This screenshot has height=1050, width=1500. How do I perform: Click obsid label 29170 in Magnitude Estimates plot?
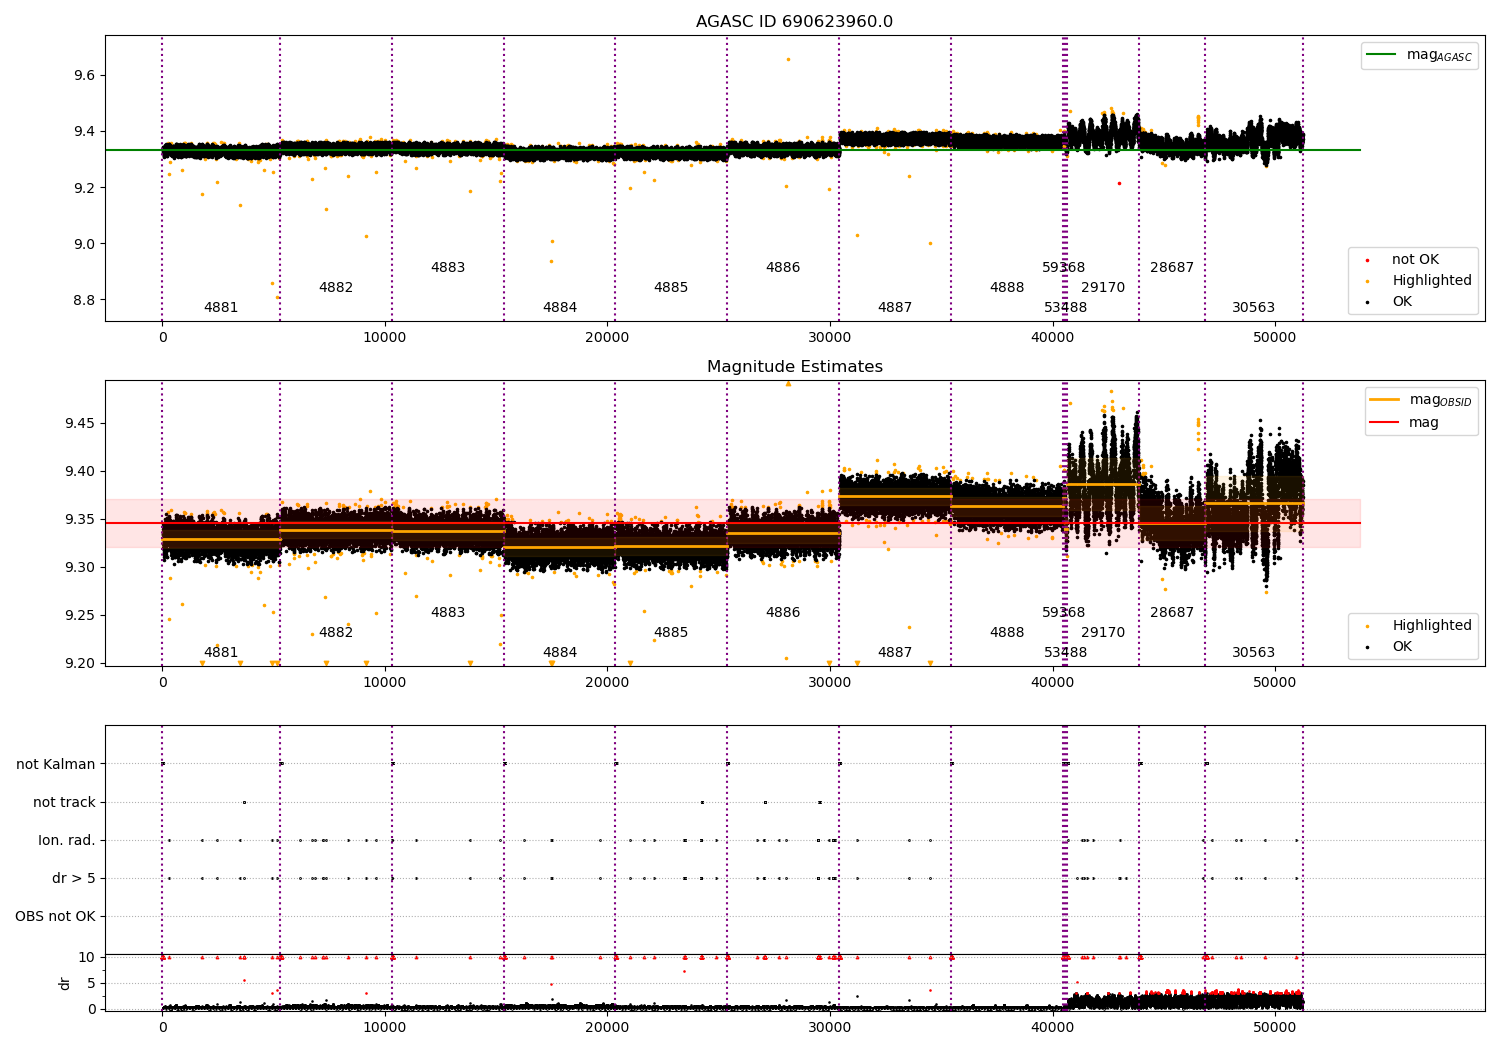coord(1103,633)
